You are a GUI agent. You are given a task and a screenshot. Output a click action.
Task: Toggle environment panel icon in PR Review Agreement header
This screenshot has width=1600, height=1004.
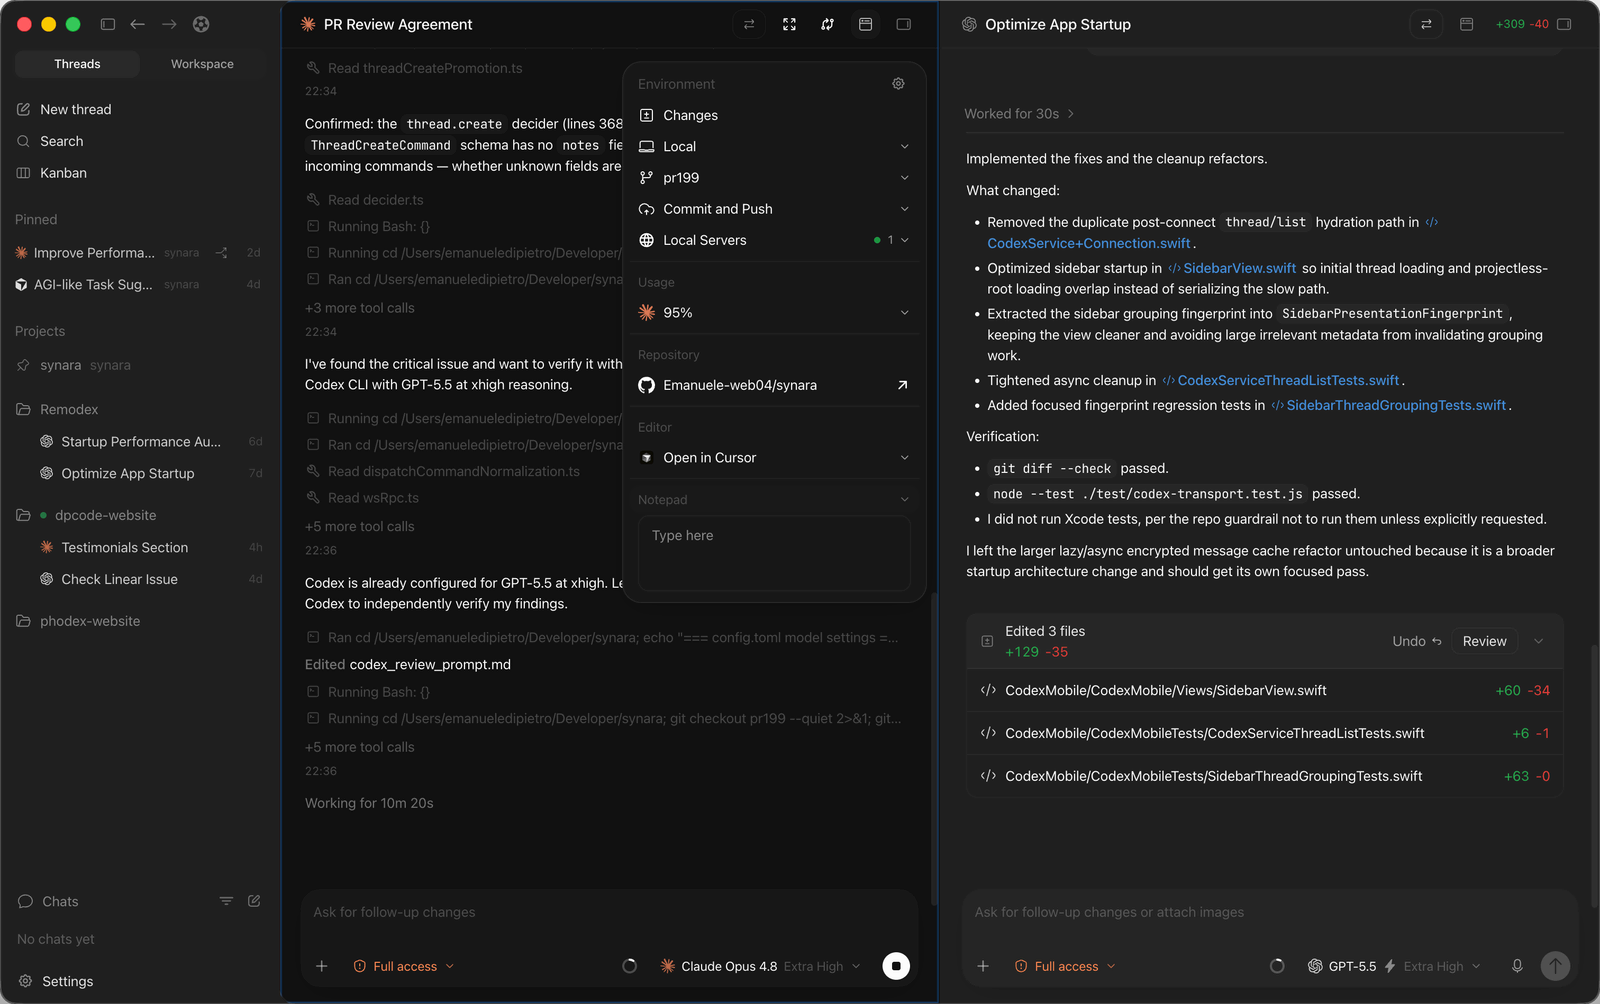866,24
